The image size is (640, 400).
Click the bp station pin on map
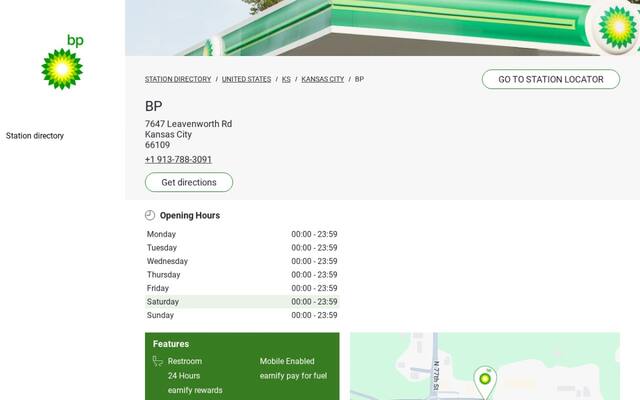click(485, 382)
